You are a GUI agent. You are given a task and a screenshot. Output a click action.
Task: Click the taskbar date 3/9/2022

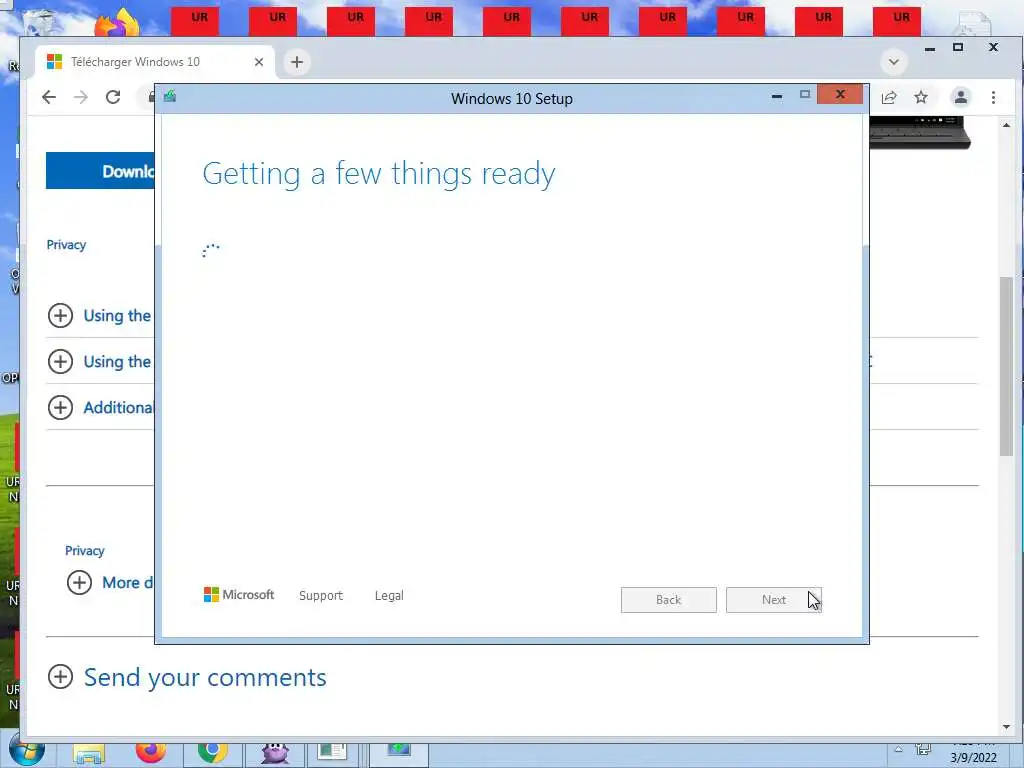[973, 758]
